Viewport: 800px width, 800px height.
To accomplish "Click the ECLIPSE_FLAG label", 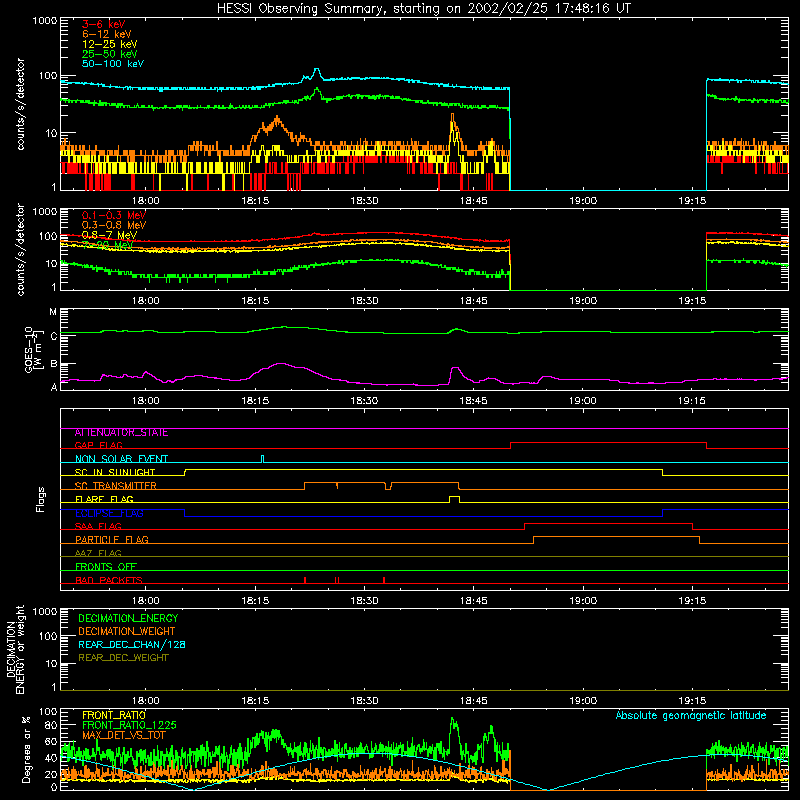I will tap(109, 513).
